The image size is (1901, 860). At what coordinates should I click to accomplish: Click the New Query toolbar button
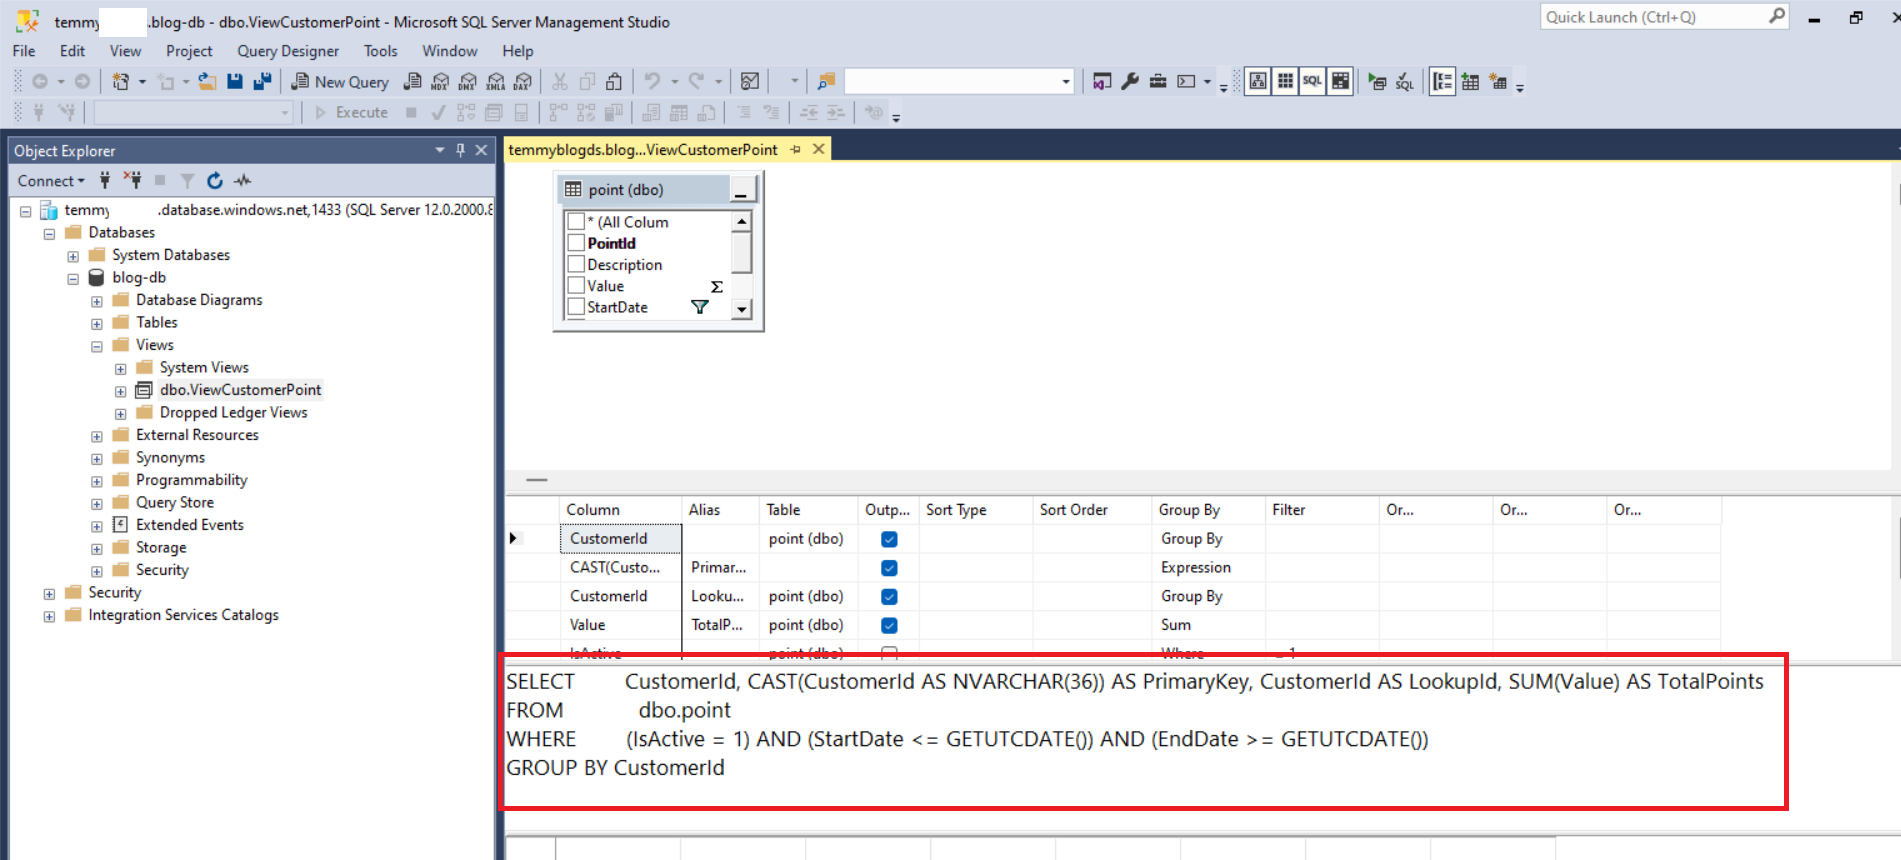[x=340, y=82]
